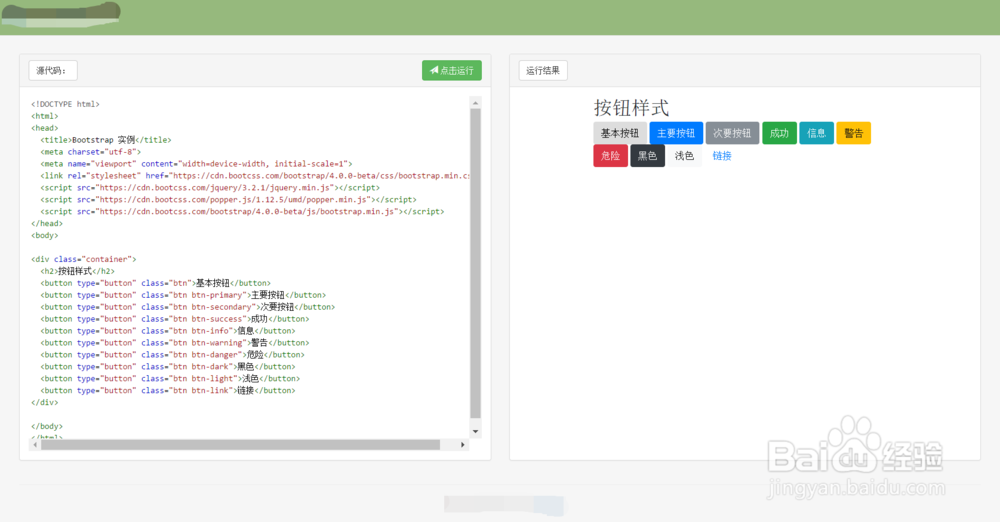Screen dimensions: 1000x522
Task: Click the bootstrap.min.js script line
Action: pos(242,211)
